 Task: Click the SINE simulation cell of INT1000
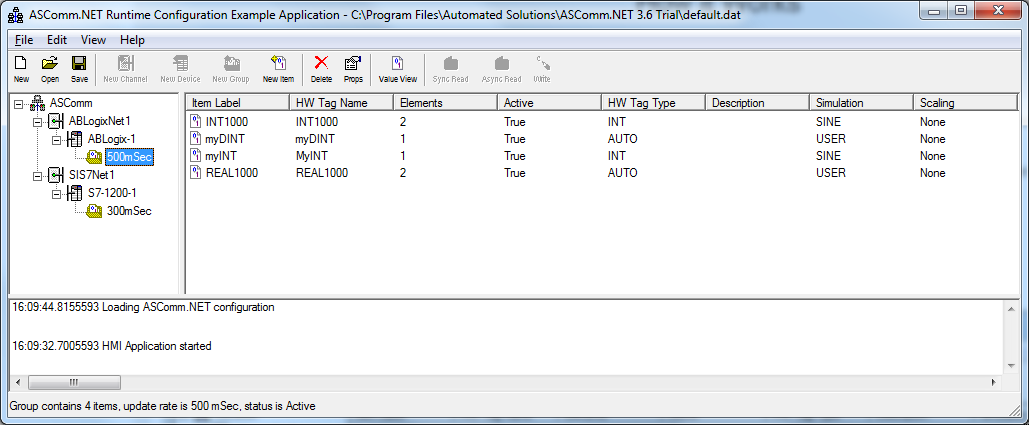828,122
